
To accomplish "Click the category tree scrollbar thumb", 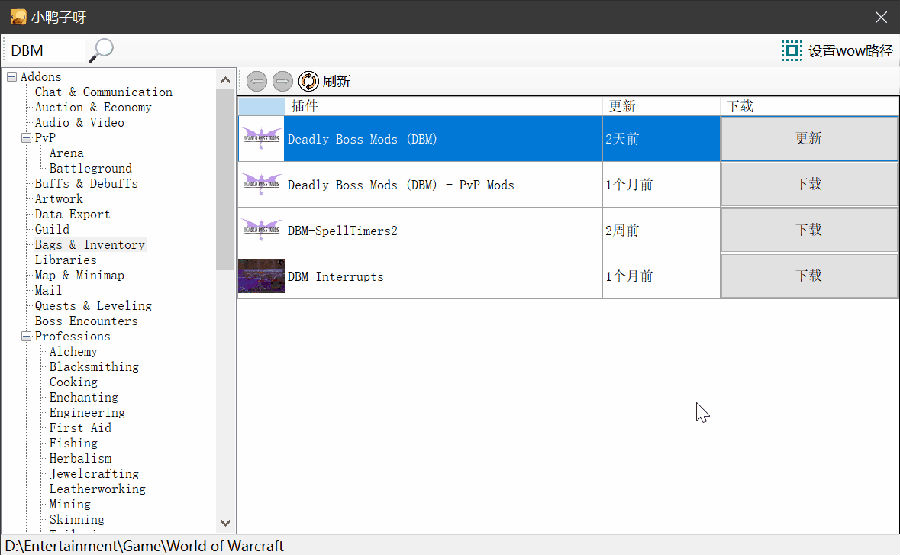I will tap(225, 179).
